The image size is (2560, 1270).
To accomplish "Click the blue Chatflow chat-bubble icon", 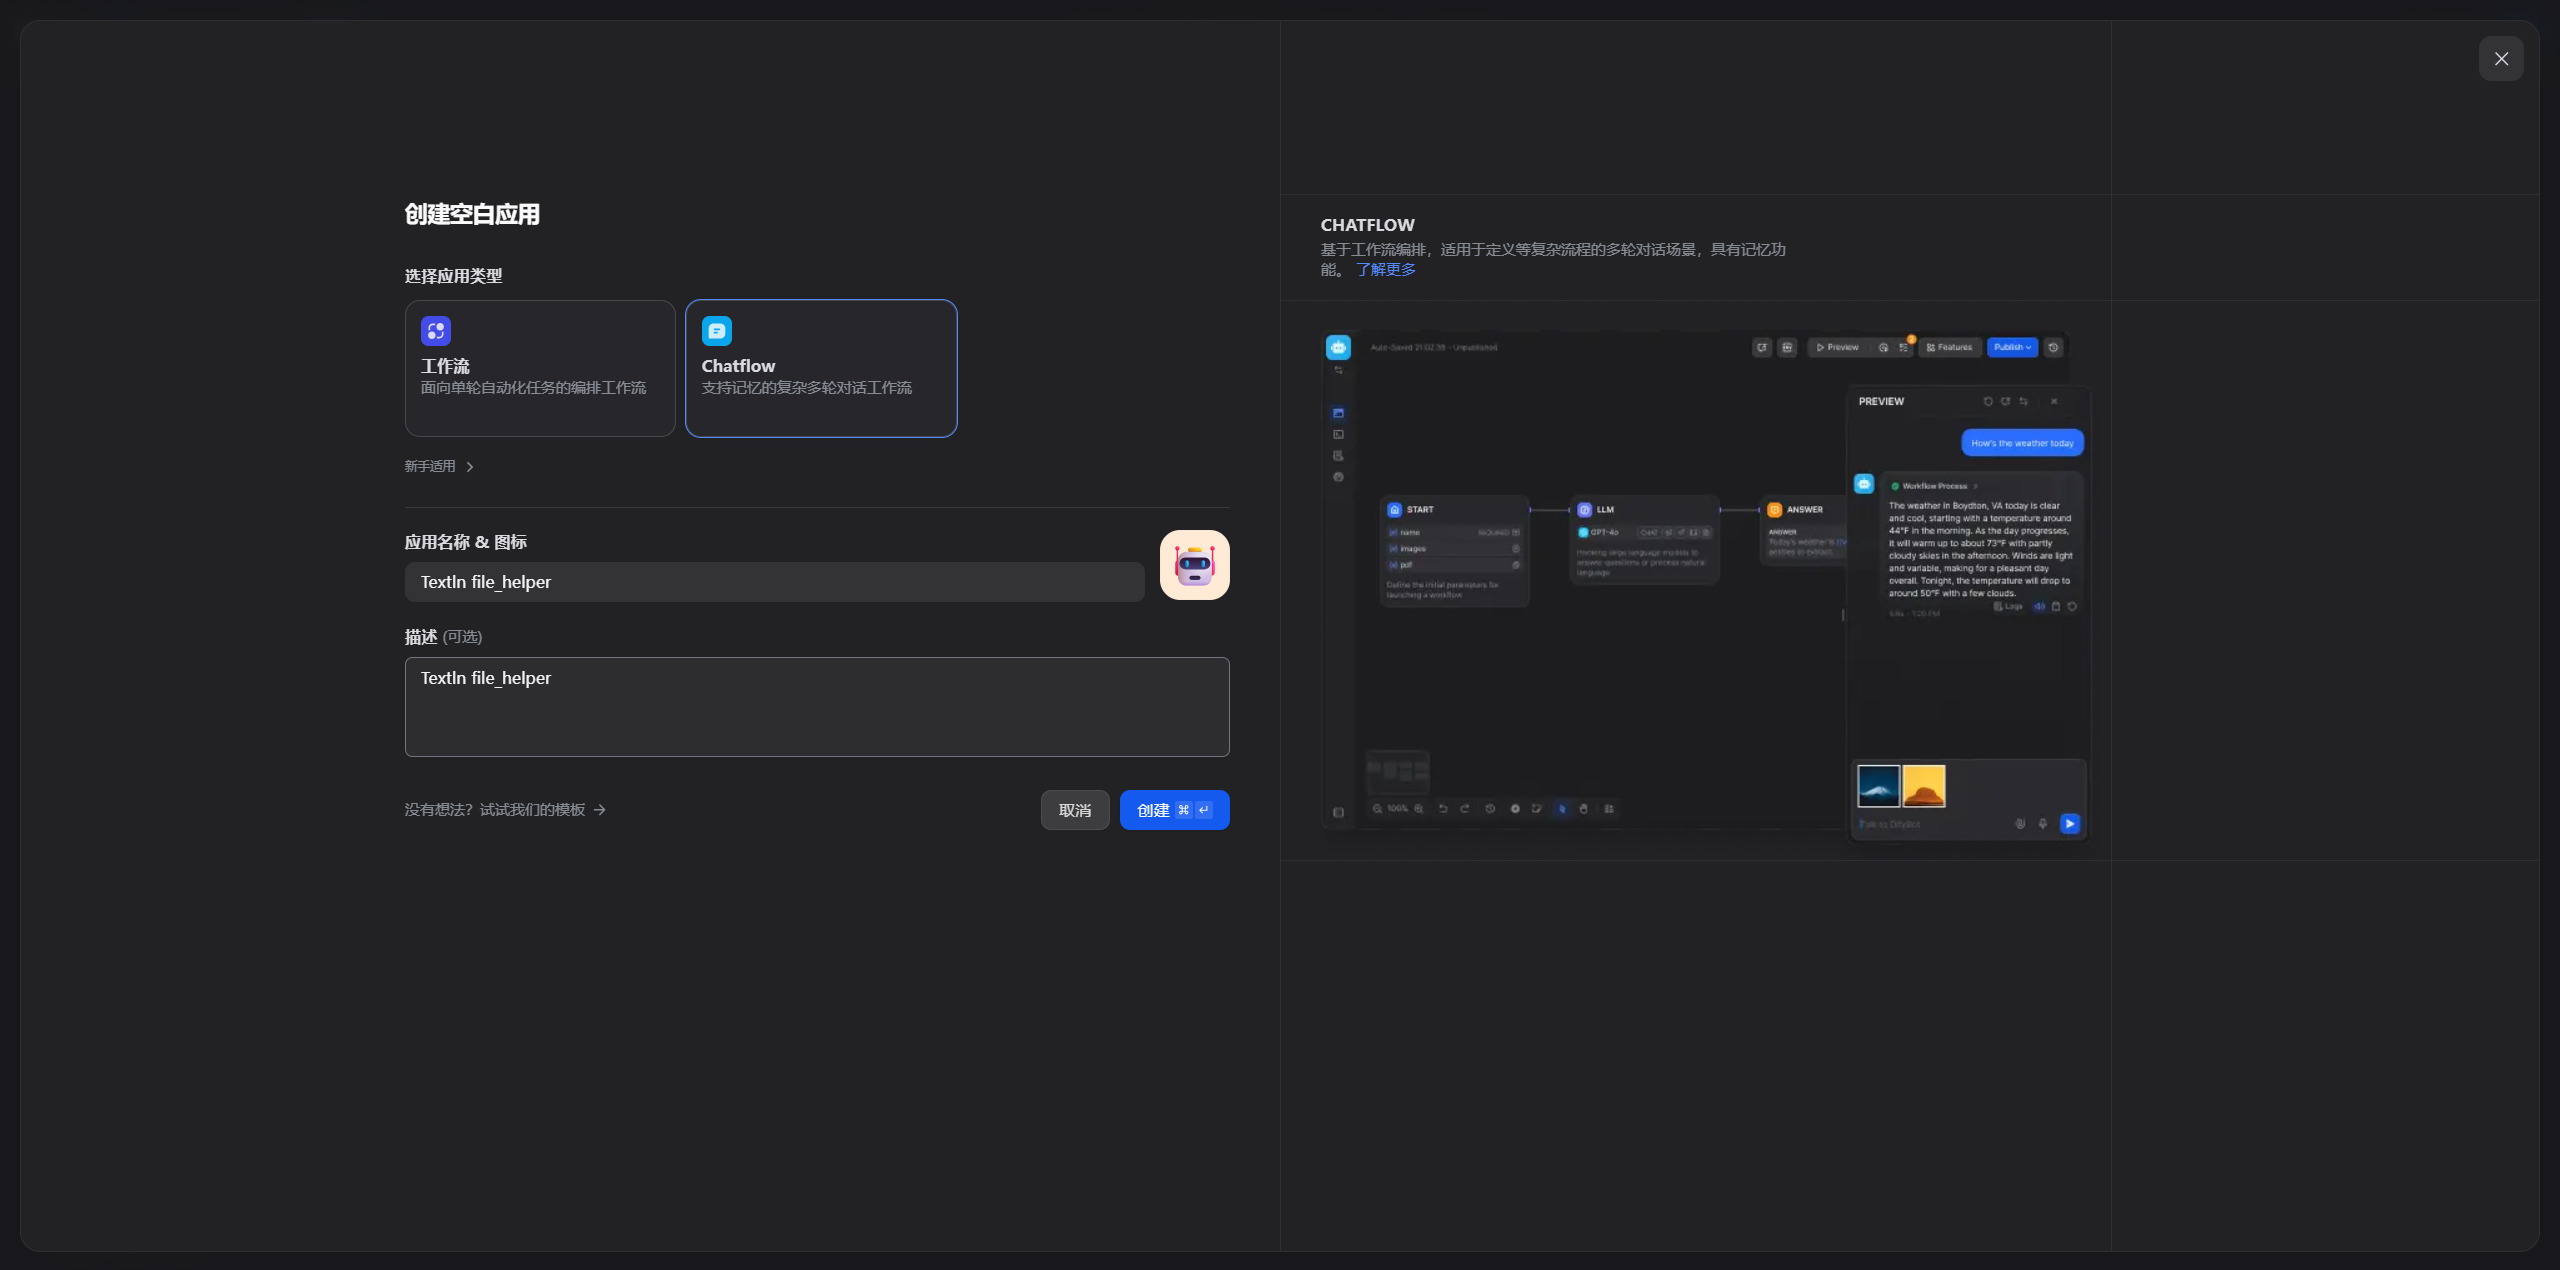I will pos(716,330).
